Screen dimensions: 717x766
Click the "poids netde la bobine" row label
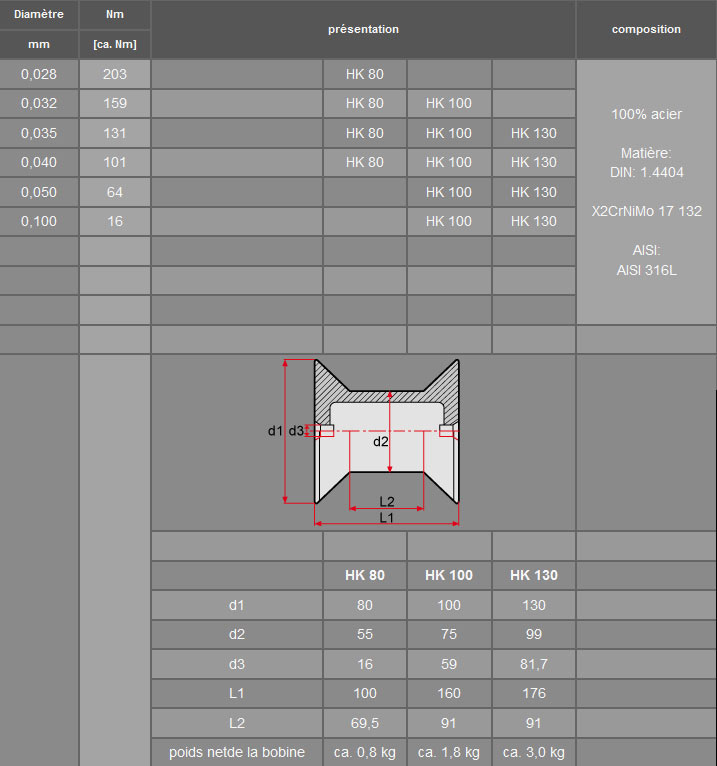(x=236, y=752)
